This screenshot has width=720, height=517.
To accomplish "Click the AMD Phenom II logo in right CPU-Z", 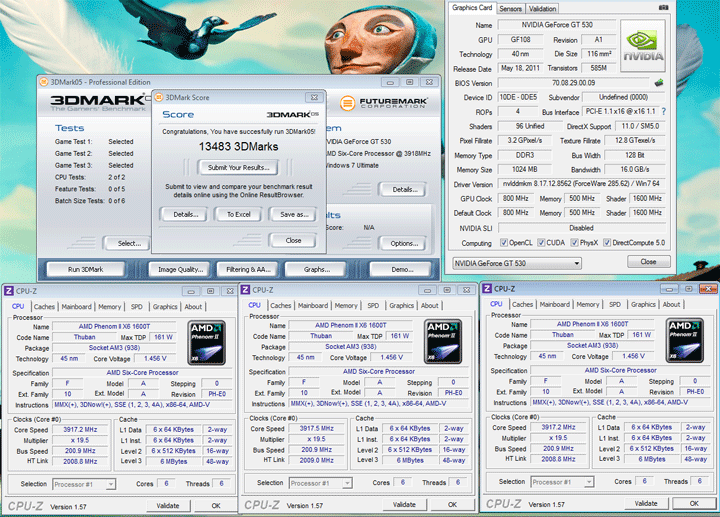I will tap(685, 340).
